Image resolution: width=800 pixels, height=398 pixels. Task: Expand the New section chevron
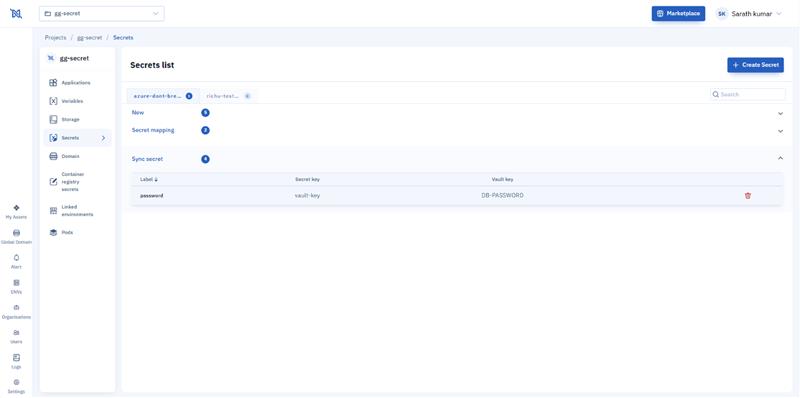pyautogui.click(x=780, y=113)
